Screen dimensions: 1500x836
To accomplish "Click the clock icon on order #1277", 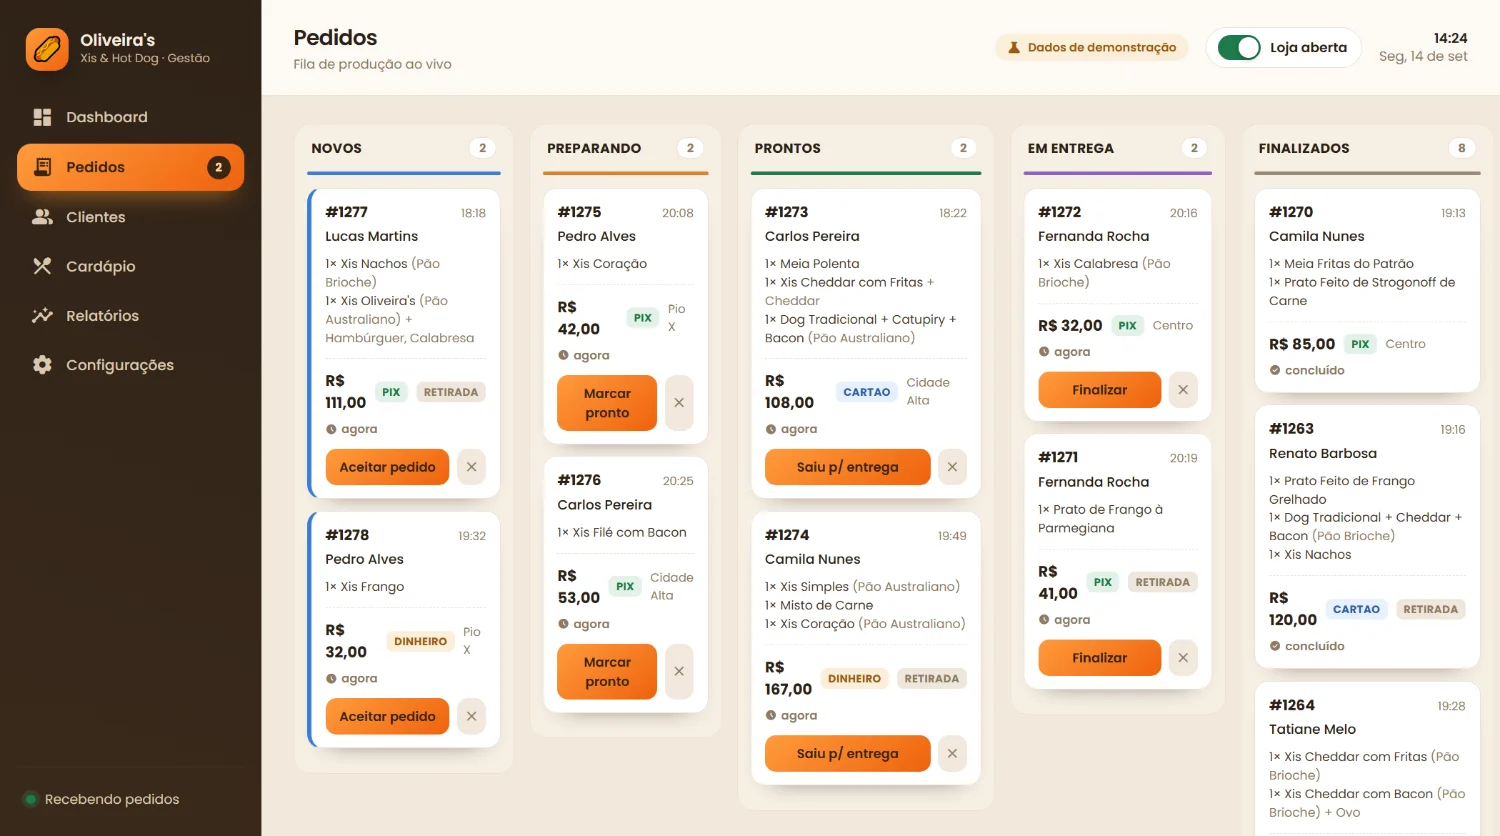I will [331, 429].
